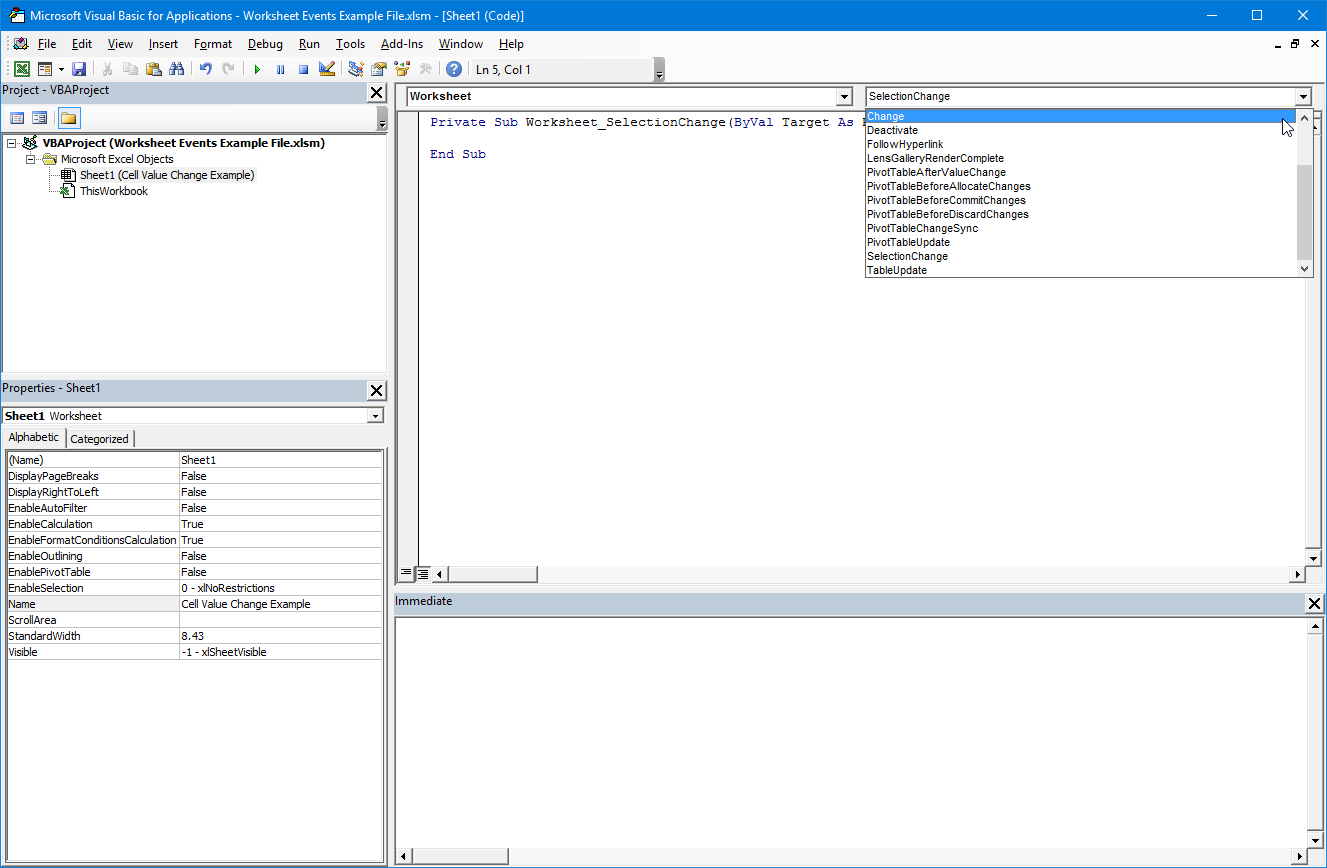Select Change from the procedure list
This screenshot has width=1327, height=868.
point(886,116)
